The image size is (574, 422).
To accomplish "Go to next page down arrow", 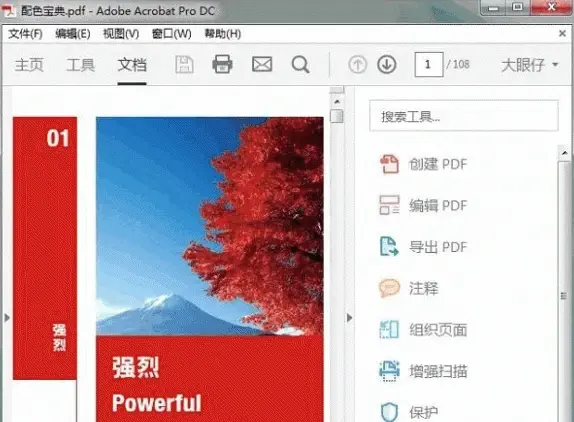I will 387,64.
